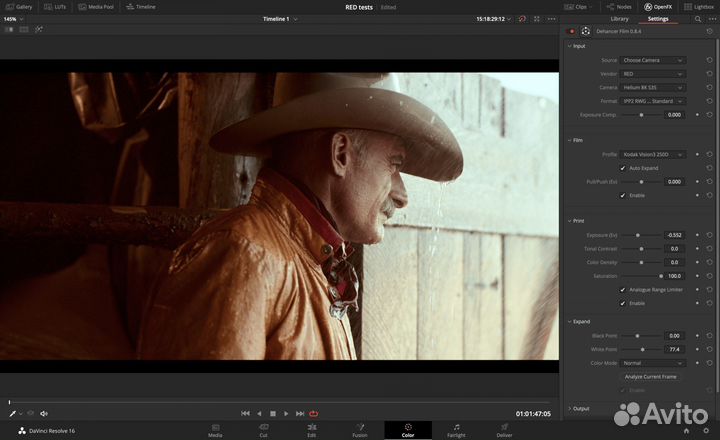Viewport: 720px width, 440px height.
Task: Toggle the split screen icon
Action: point(24,29)
